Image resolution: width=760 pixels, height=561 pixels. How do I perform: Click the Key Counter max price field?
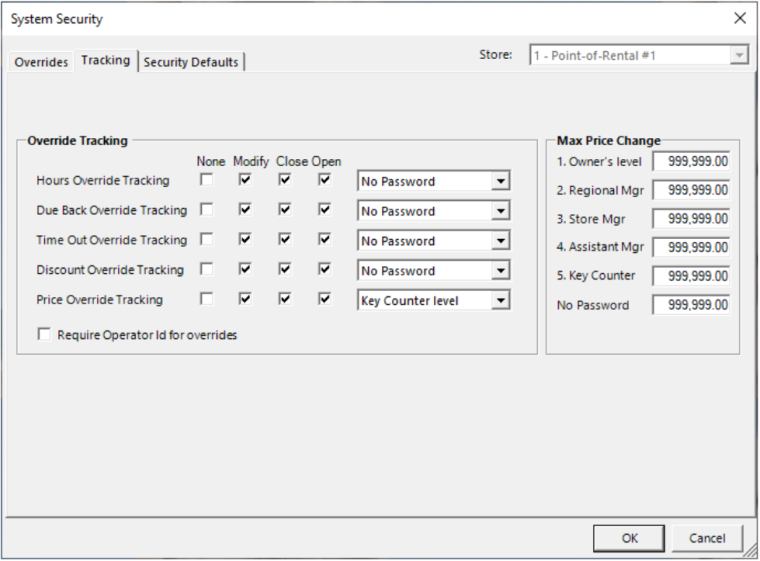point(691,276)
